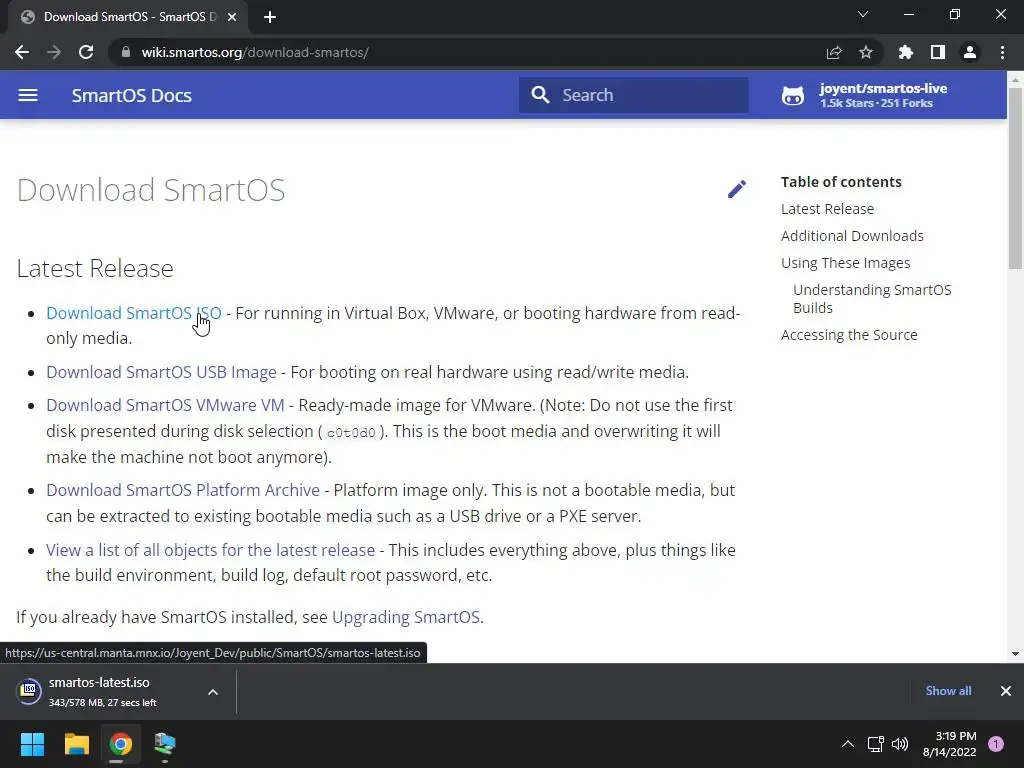Open the Upgrading SmartOS link
The height and width of the screenshot is (768, 1024).
click(x=406, y=617)
